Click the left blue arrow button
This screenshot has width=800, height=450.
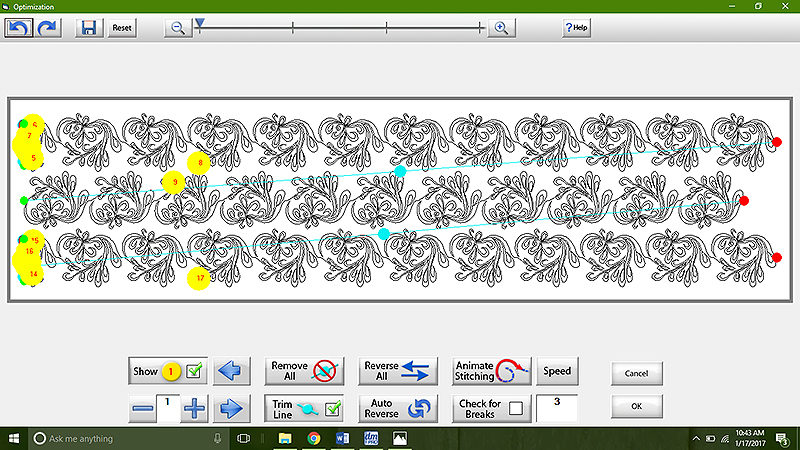[x=231, y=372]
